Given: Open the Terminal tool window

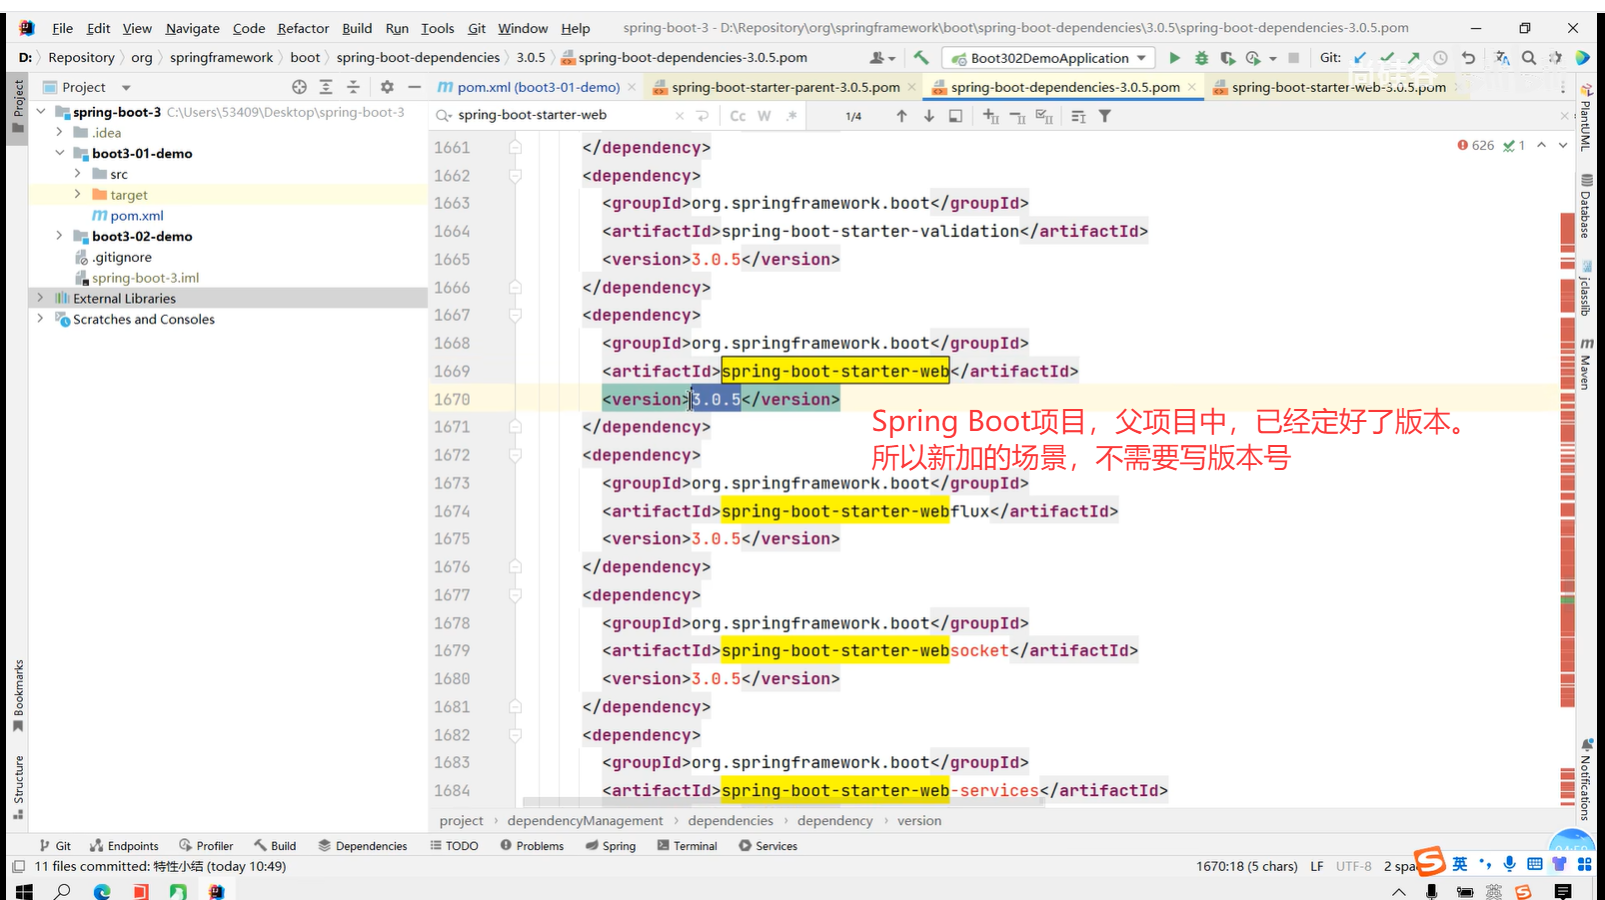Looking at the screenshot, I should [688, 846].
